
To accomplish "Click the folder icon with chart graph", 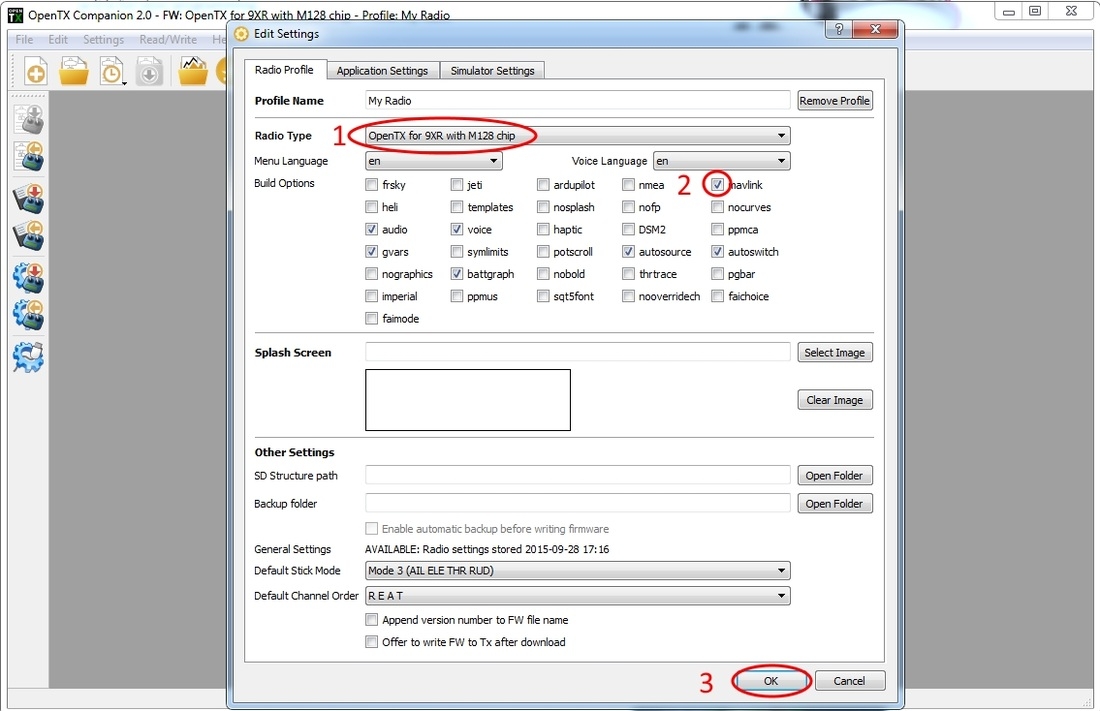I will tap(192, 71).
